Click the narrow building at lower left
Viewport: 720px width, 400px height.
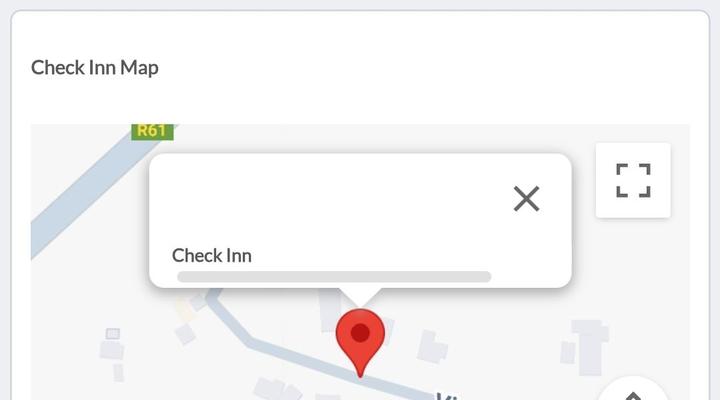point(118,372)
